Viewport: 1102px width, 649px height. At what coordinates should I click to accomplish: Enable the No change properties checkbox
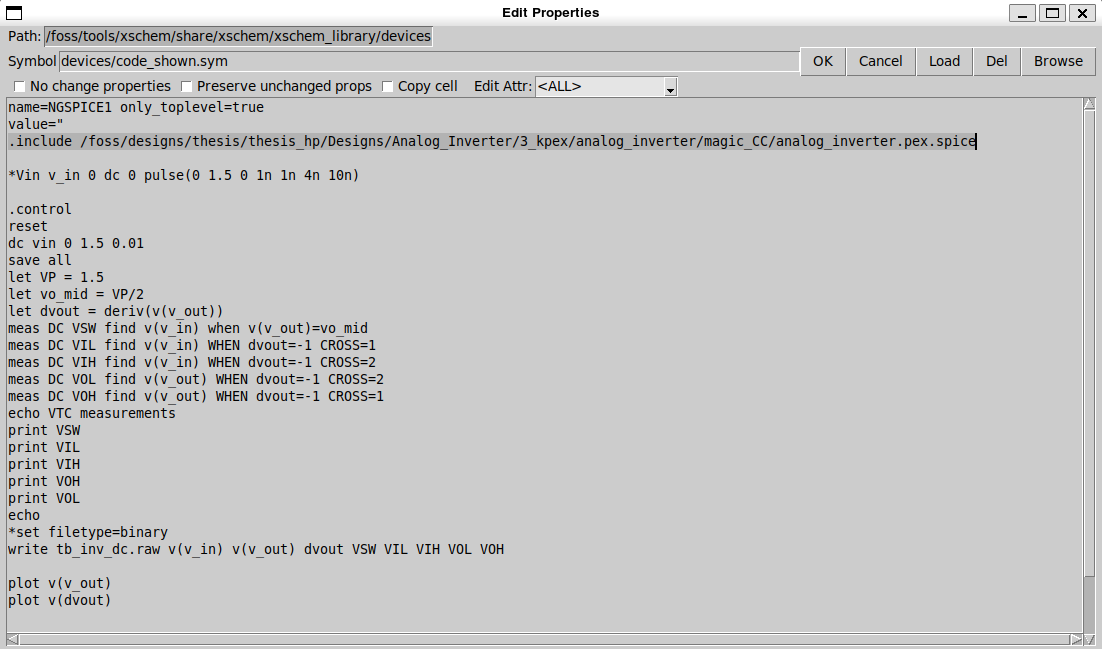[x=20, y=87]
